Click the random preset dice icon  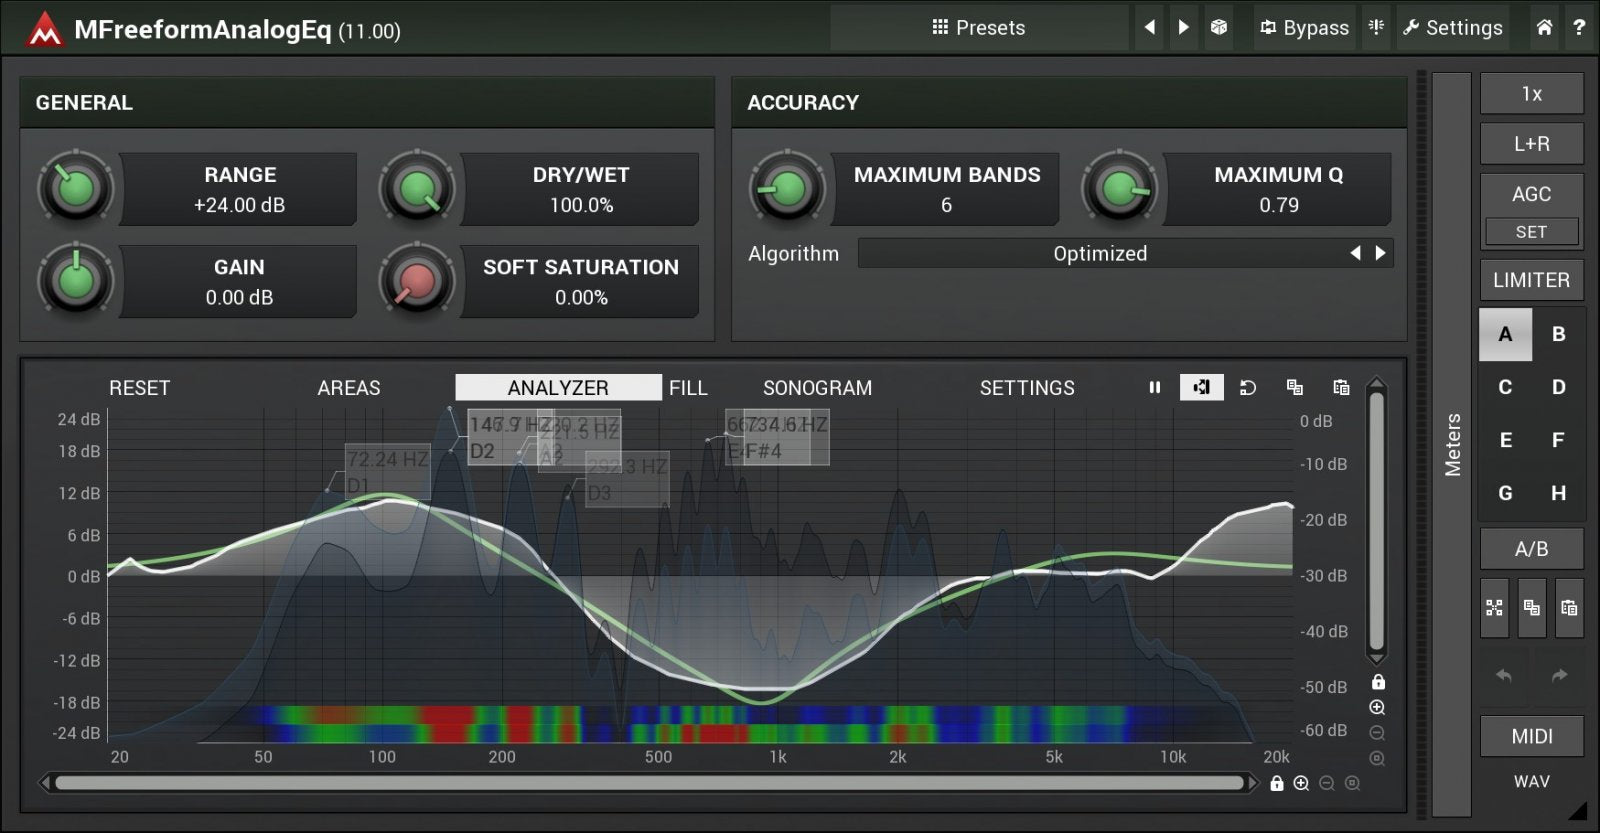coord(1218,28)
